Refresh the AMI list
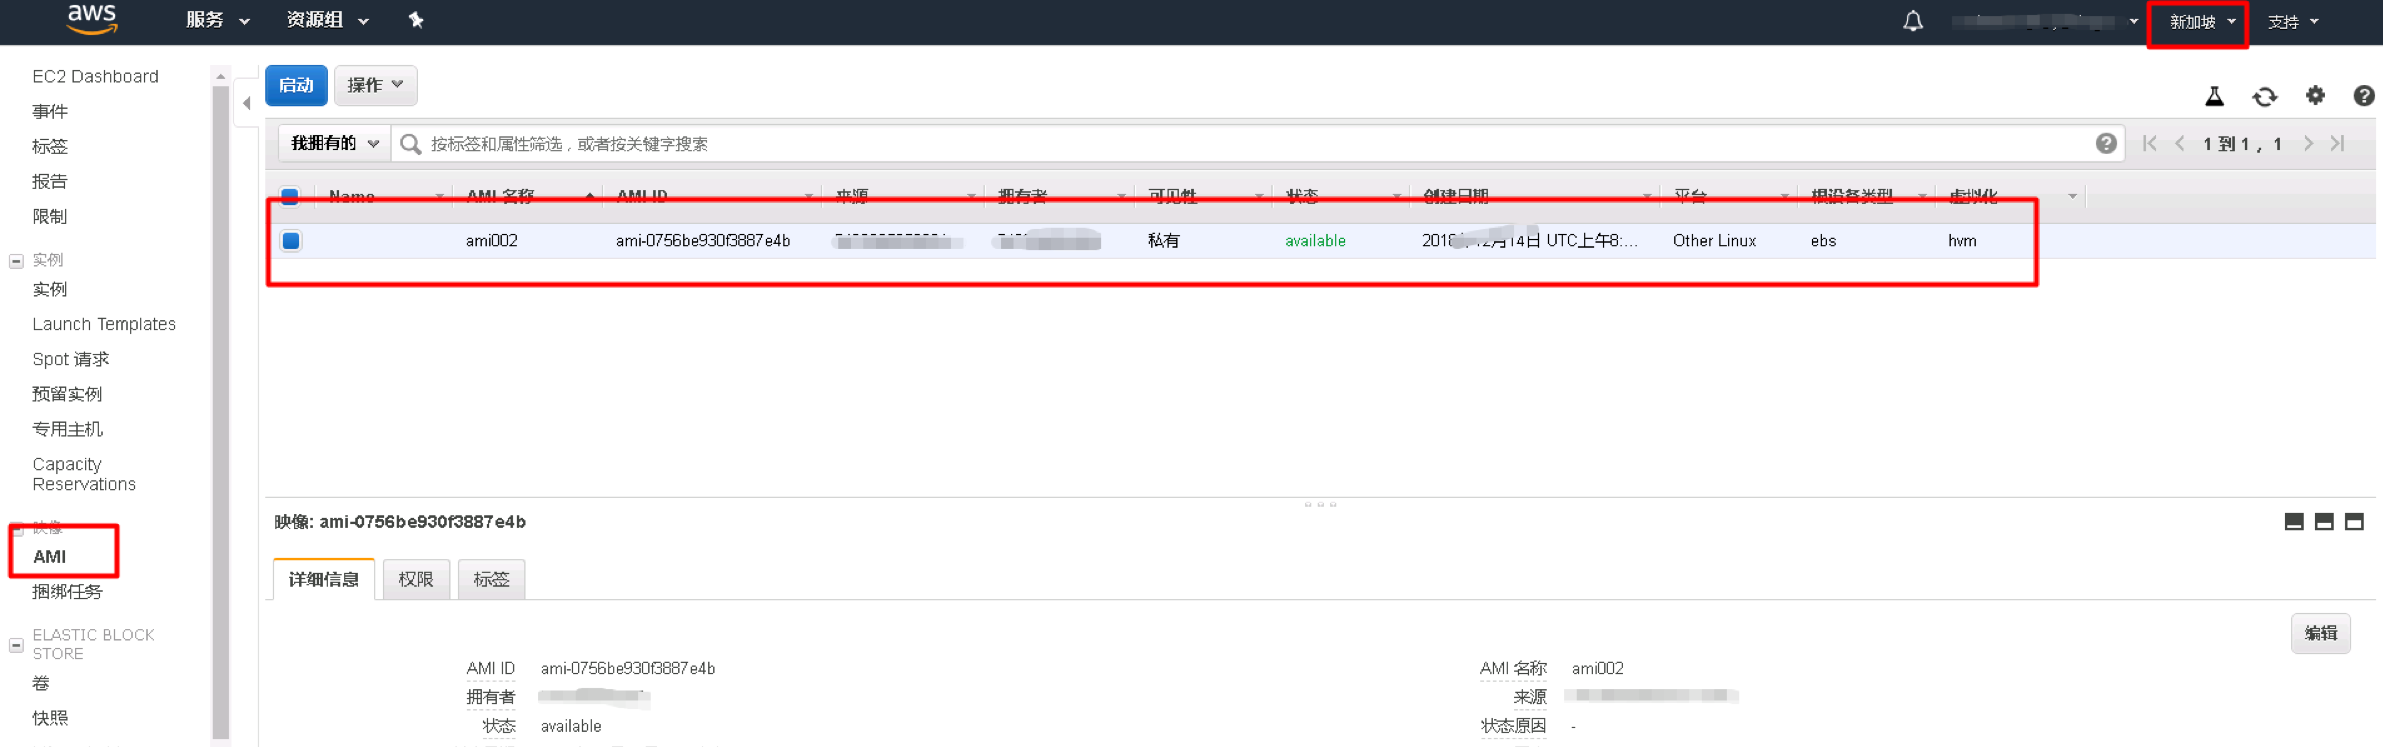This screenshot has width=2383, height=747. pos(2264,96)
